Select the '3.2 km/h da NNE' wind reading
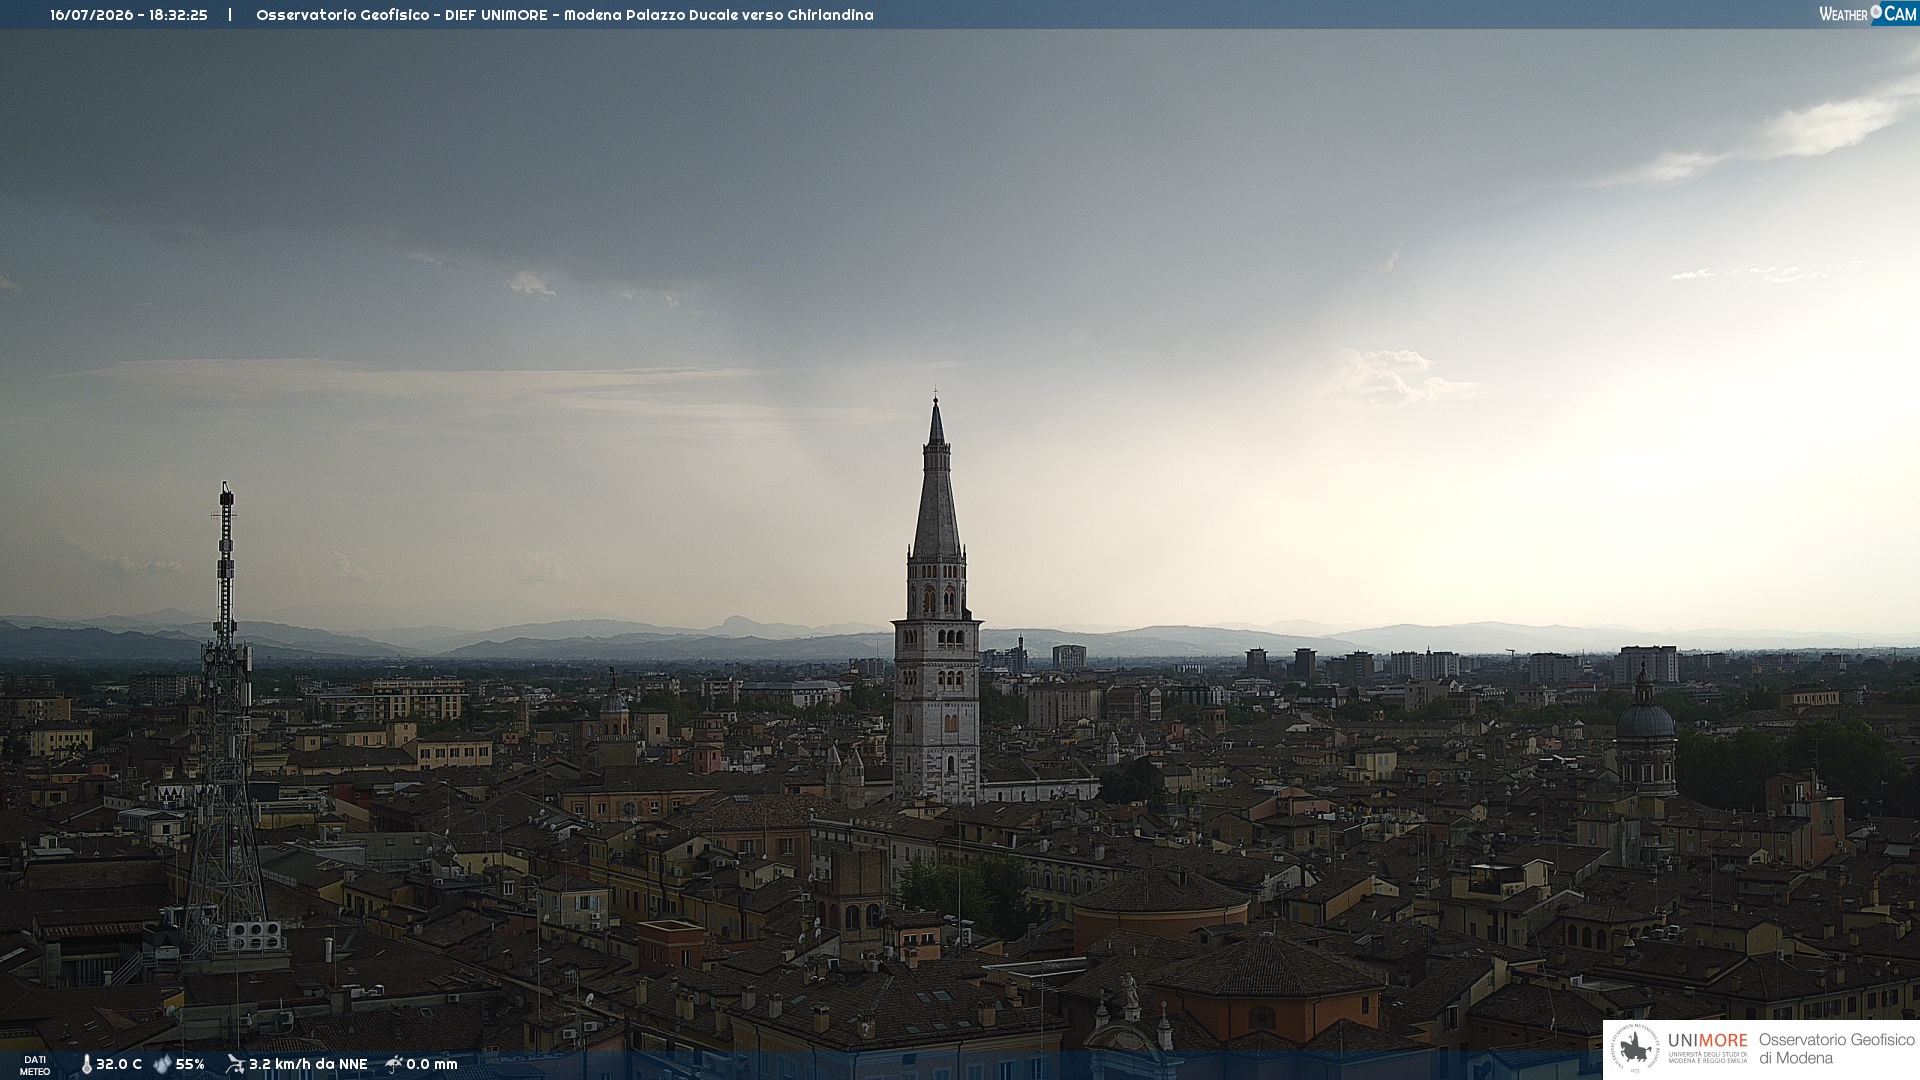The height and width of the screenshot is (1080, 1920). [308, 1064]
